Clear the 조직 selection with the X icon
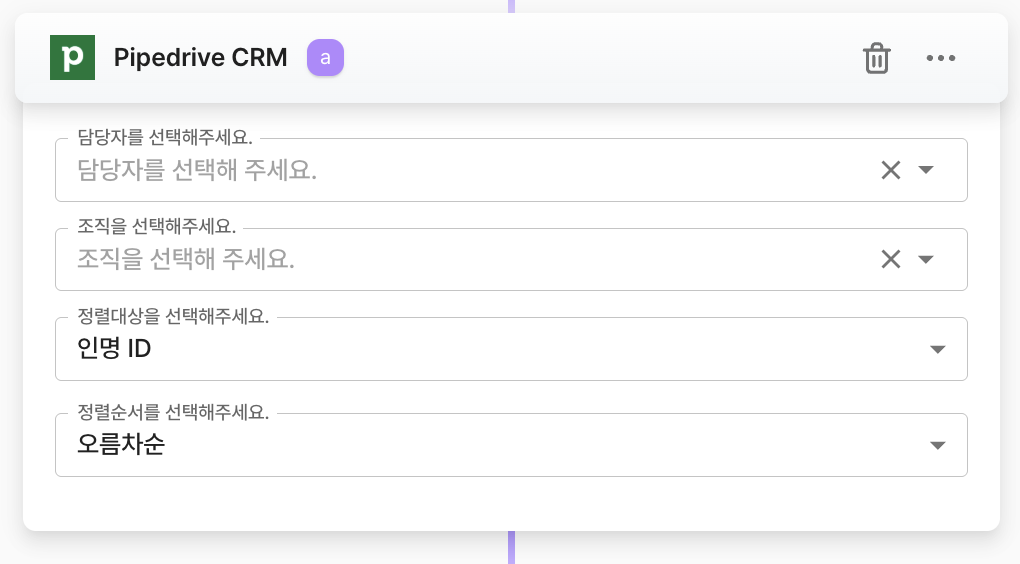Viewport: 1020px width, 564px height. pyautogui.click(x=890, y=260)
